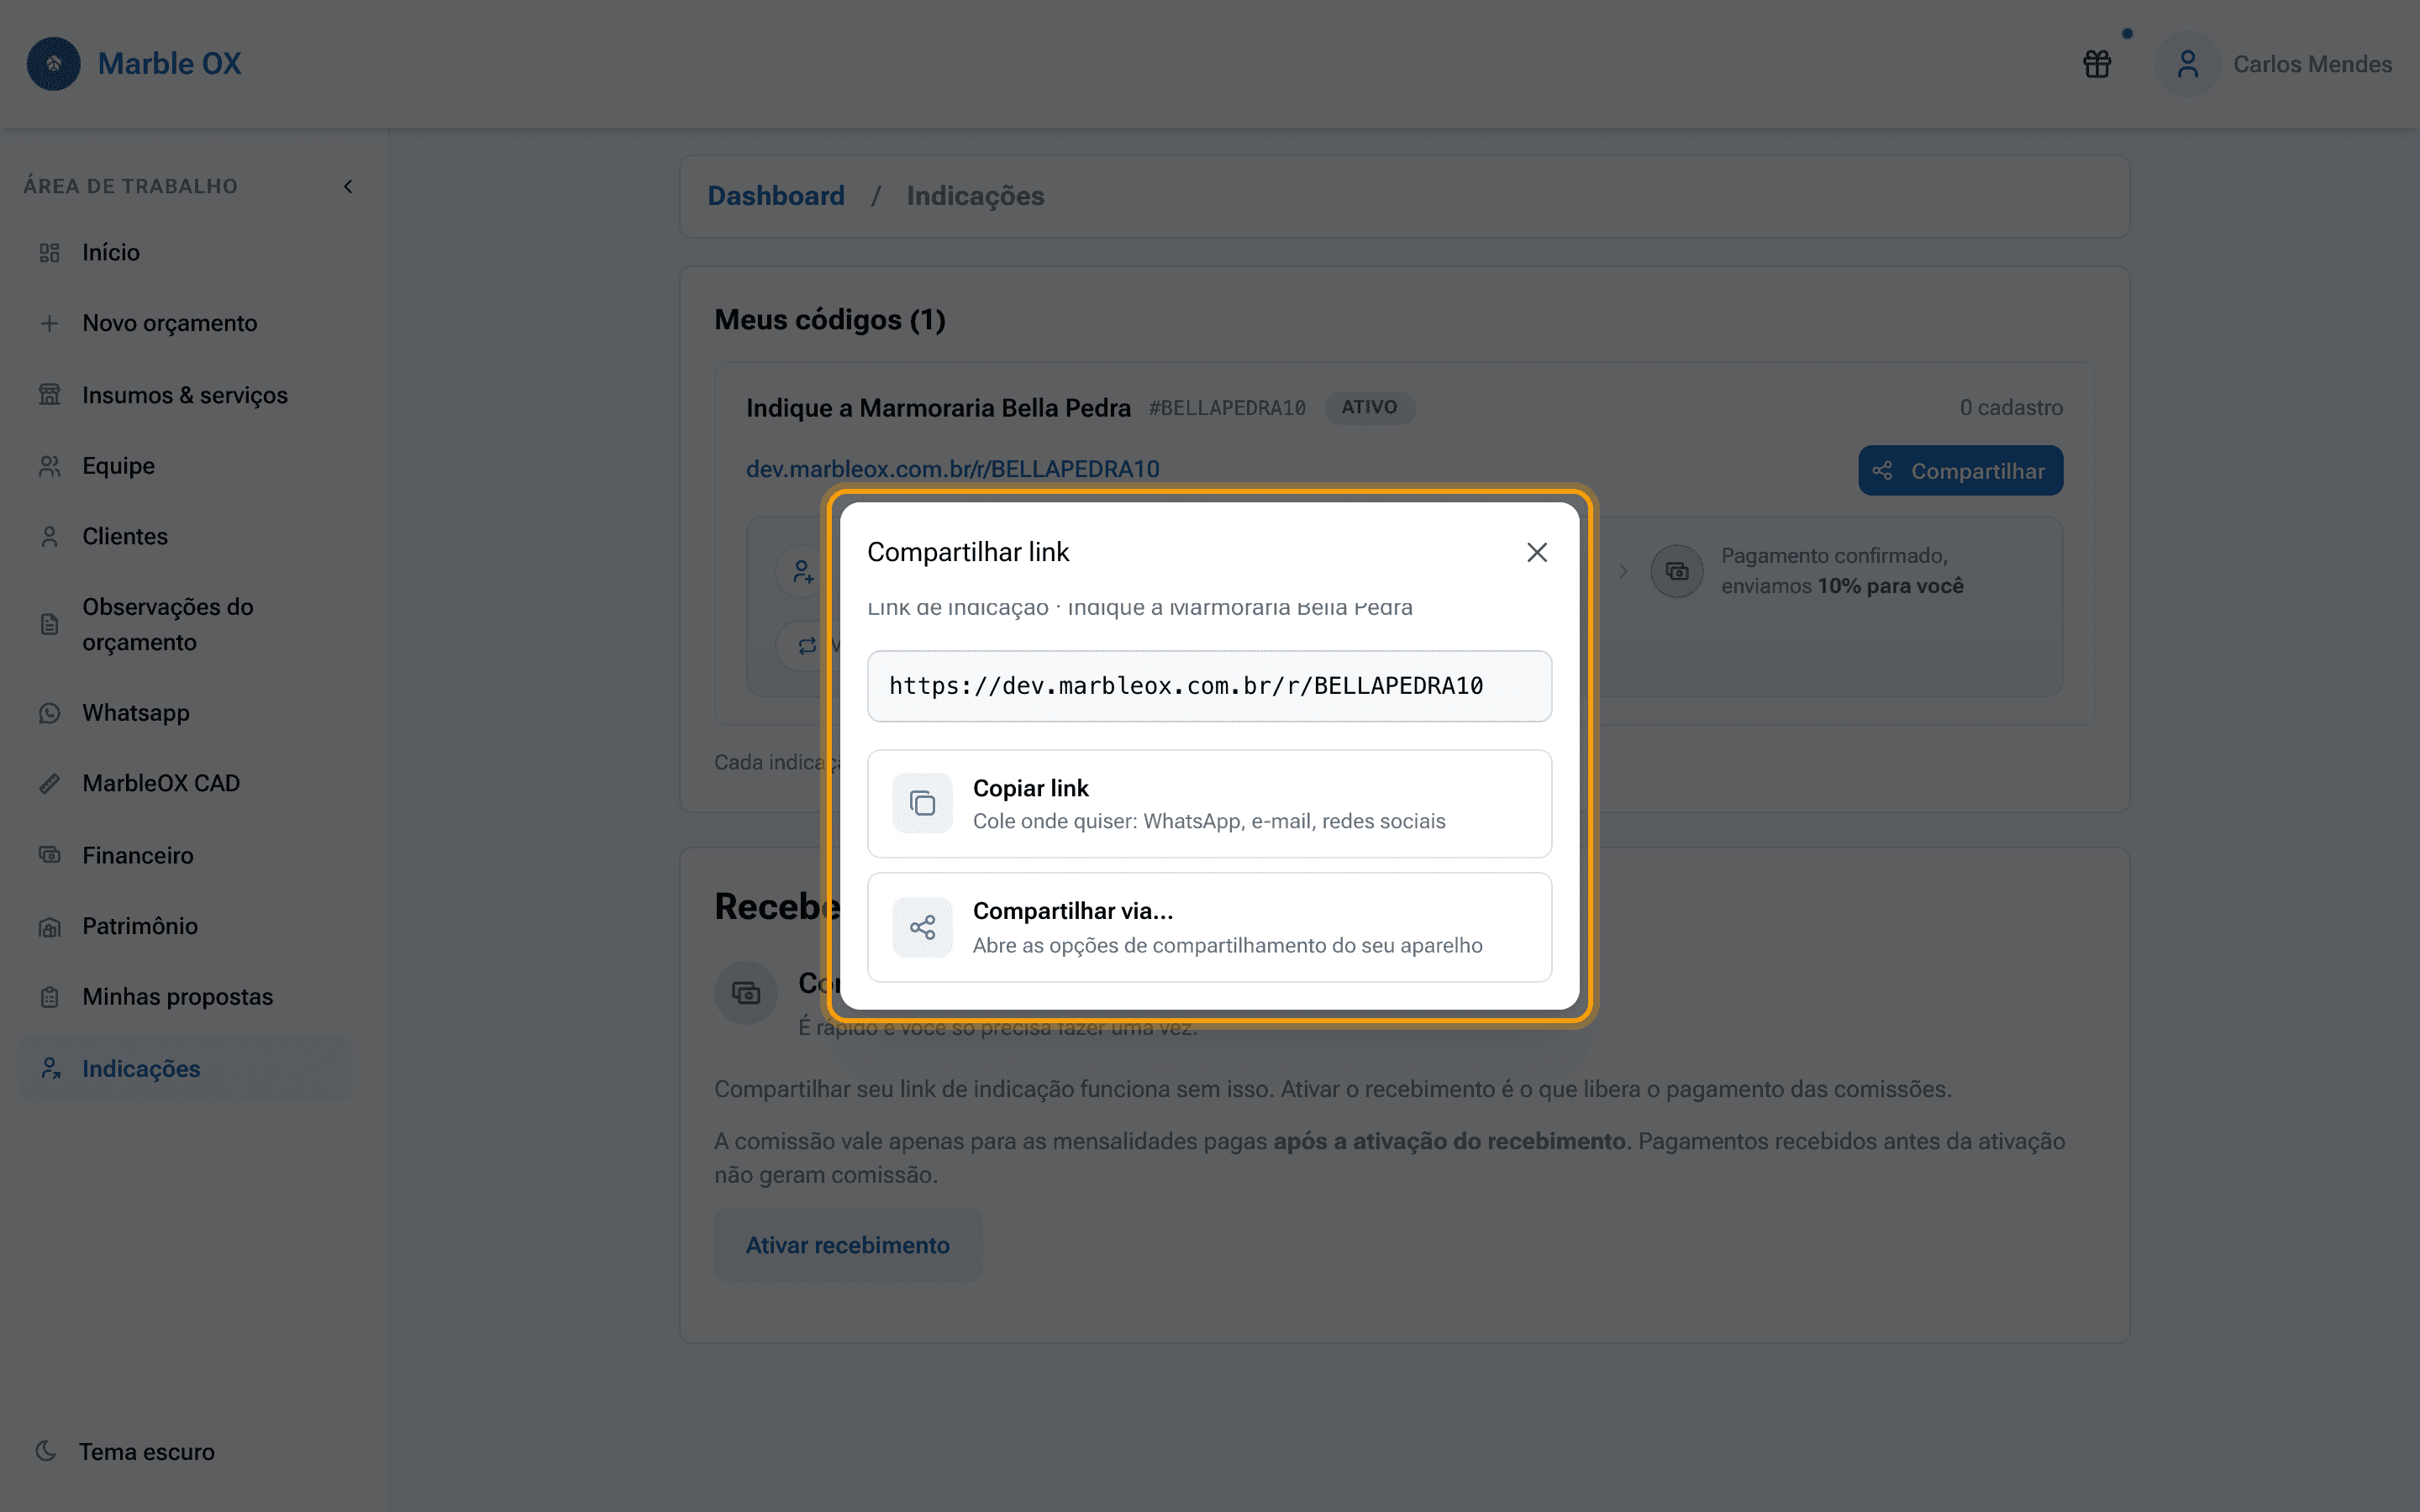2420x1512 pixels.
Task: Click the recurring arrows step icon
Action: click(806, 645)
